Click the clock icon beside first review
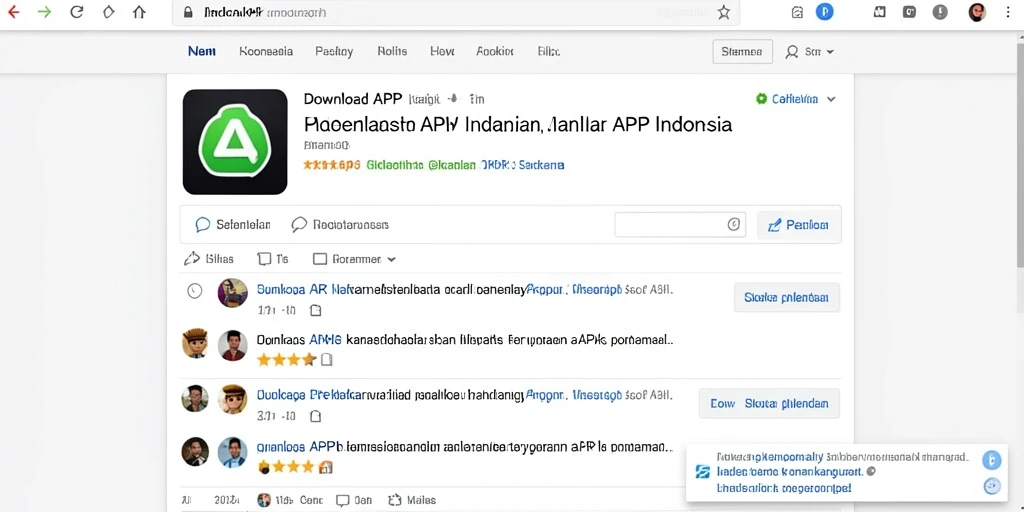Viewport: 1024px width, 512px height. point(195,291)
